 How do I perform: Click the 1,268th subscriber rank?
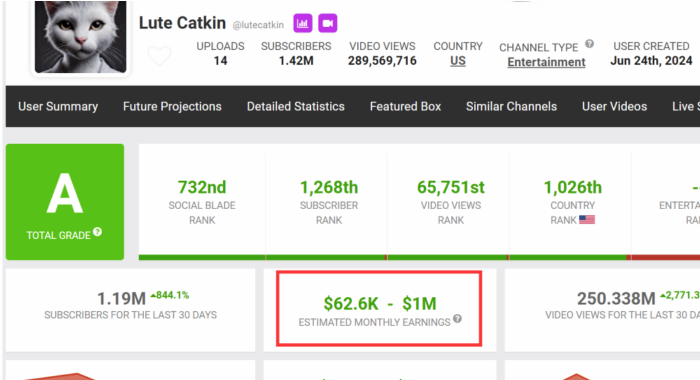click(x=329, y=187)
